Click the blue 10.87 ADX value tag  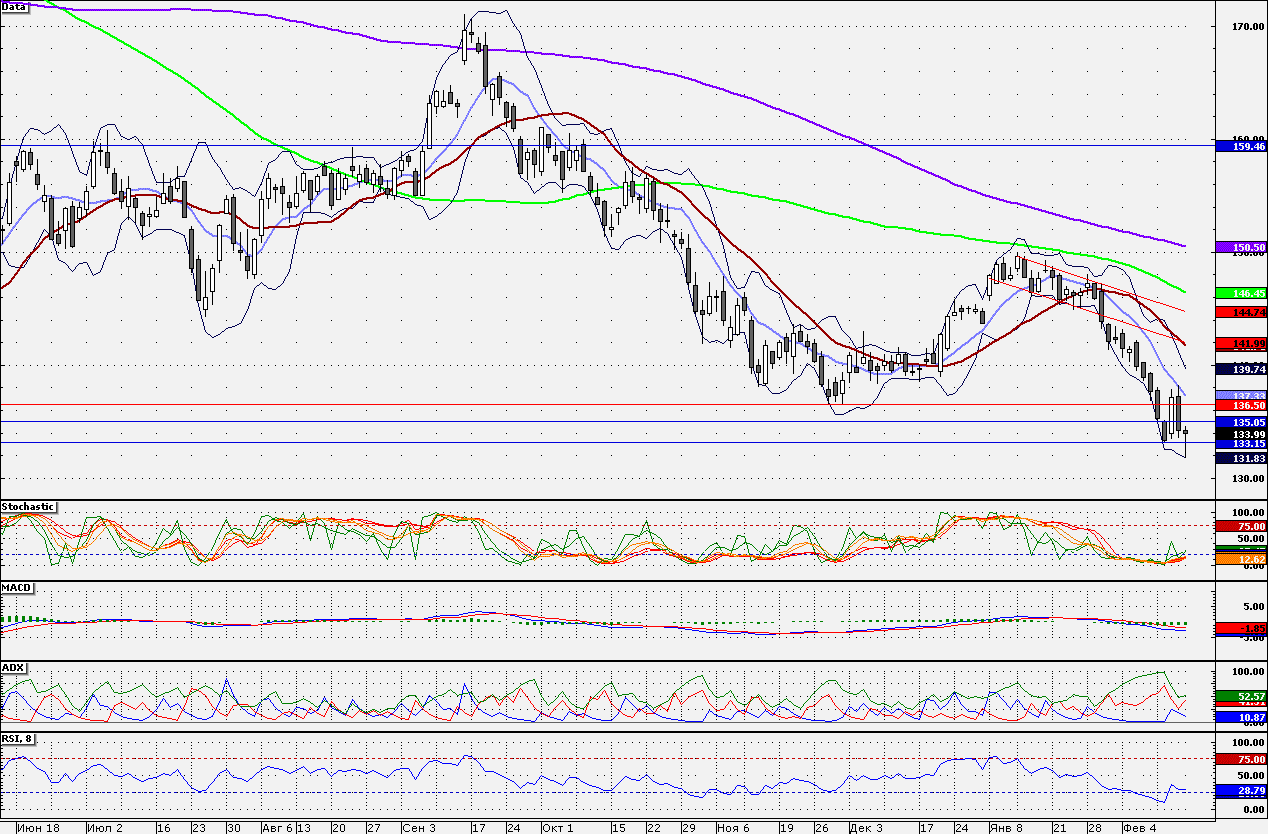pos(1241,717)
